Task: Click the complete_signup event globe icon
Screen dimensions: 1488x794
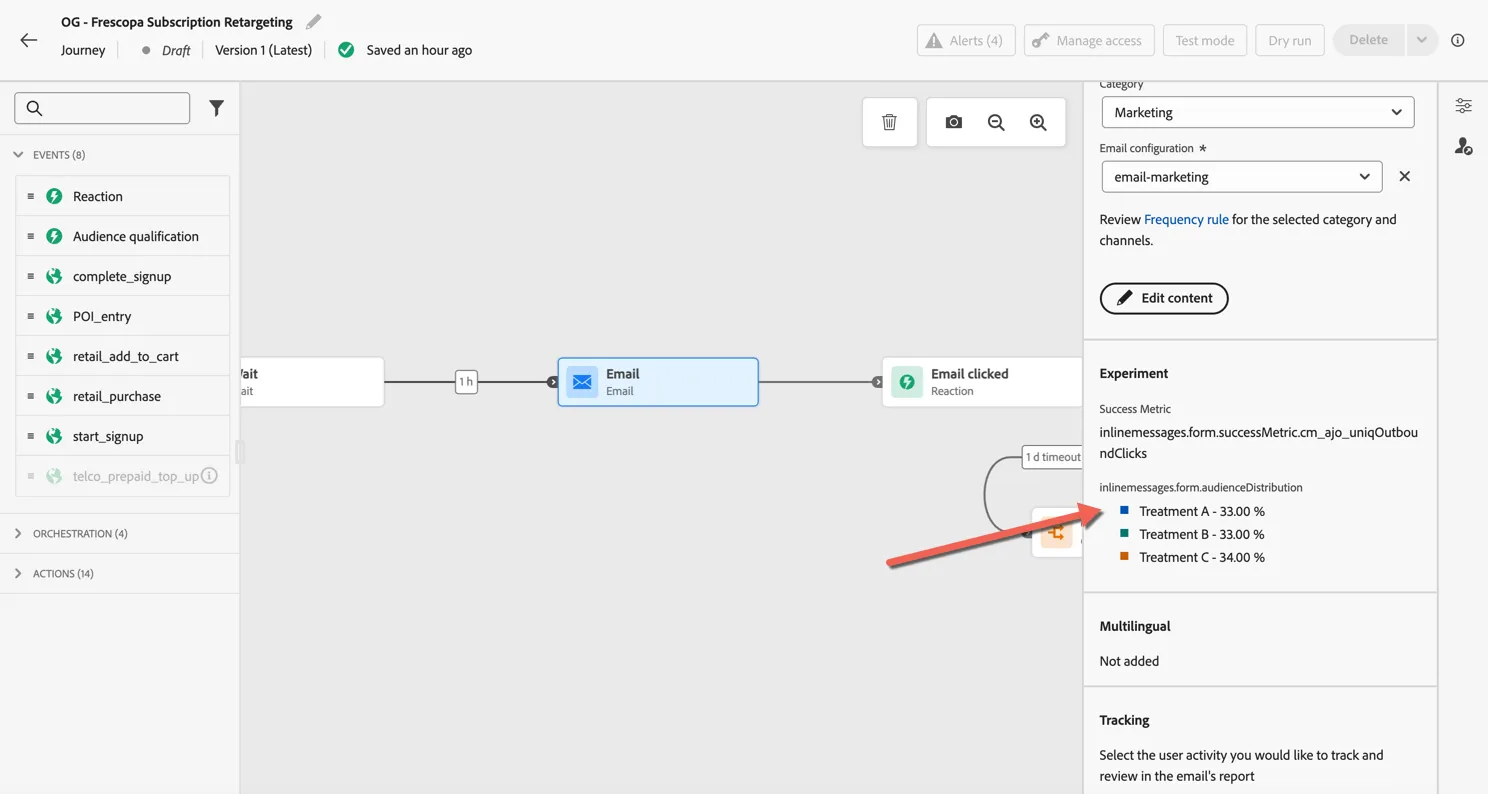Action: 54,276
